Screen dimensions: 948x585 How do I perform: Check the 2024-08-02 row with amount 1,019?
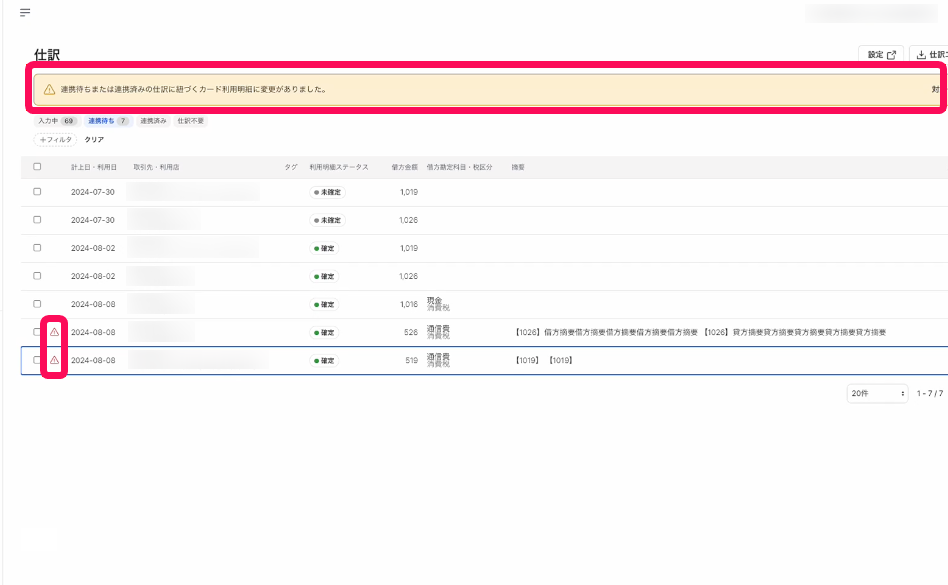pos(37,248)
